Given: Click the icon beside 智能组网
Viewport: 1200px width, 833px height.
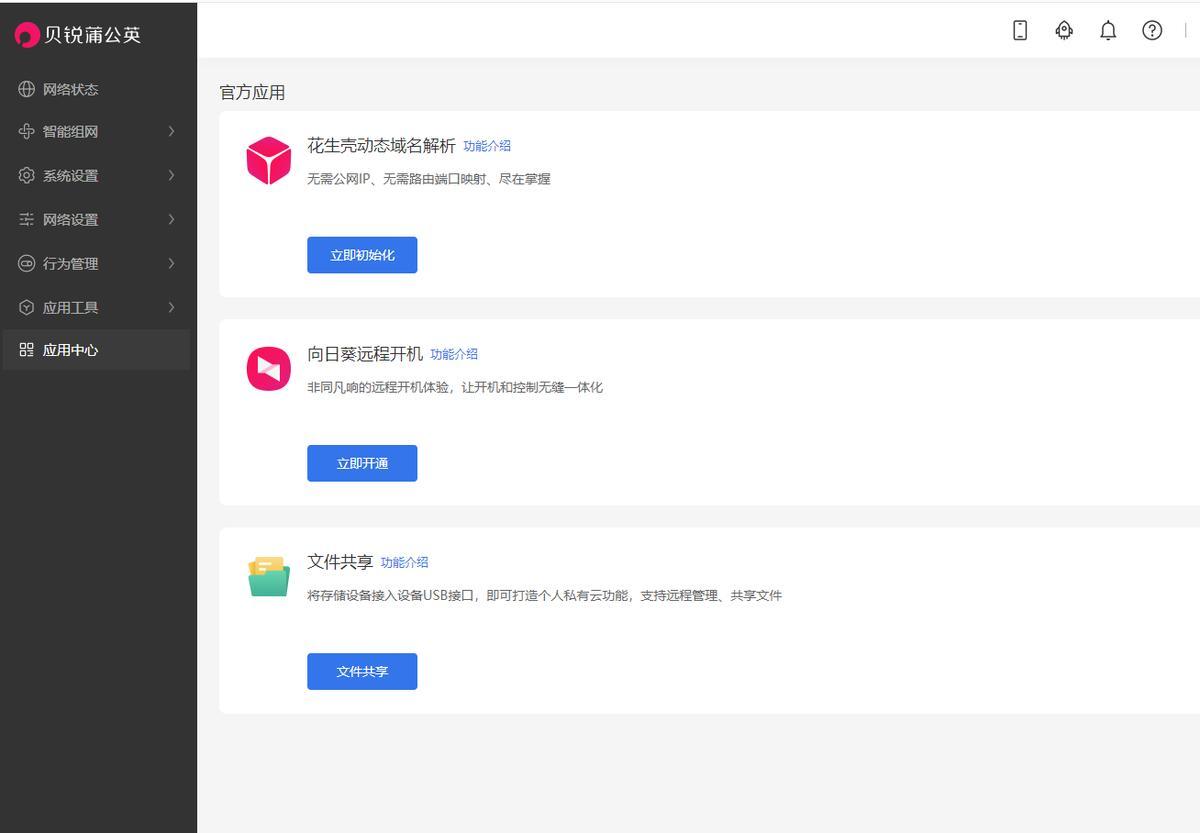Looking at the screenshot, I should click(27, 131).
